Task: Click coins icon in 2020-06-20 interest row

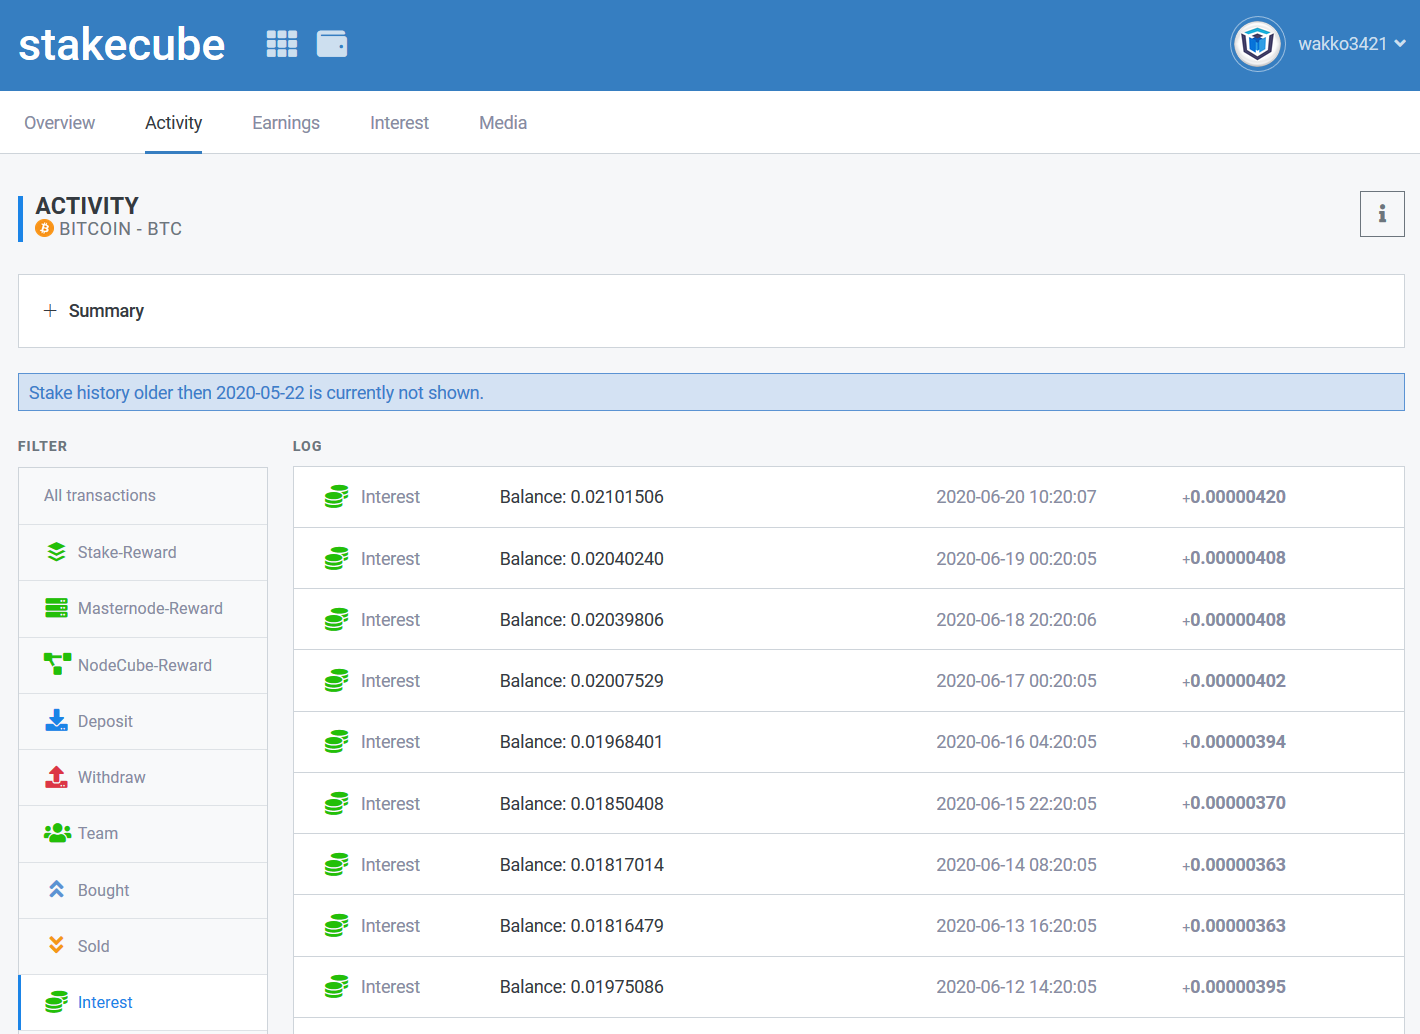Action: (337, 497)
